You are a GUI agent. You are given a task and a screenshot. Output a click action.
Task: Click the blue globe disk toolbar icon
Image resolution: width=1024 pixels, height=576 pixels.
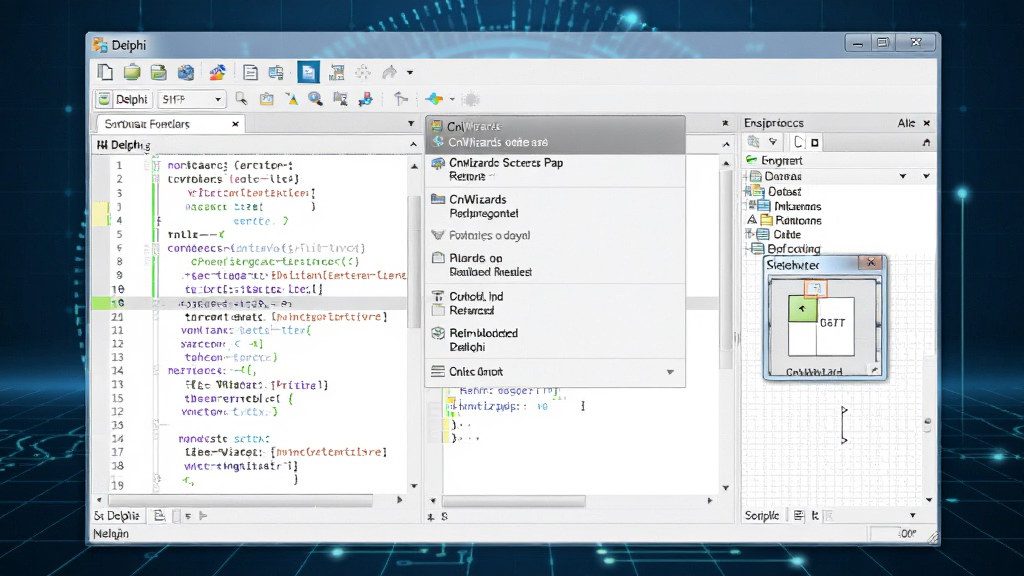coord(186,72)
